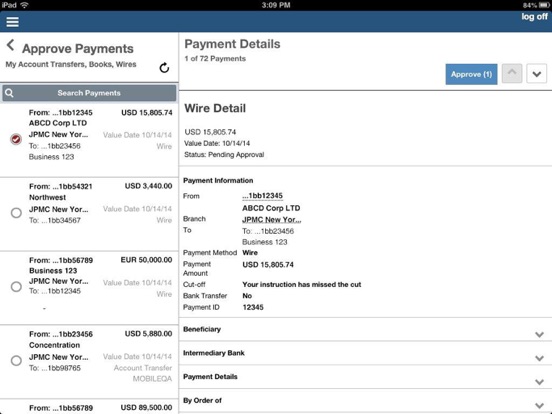Refresh the payments list
Screen dimensions: 552x414
[x=164, y=68]
